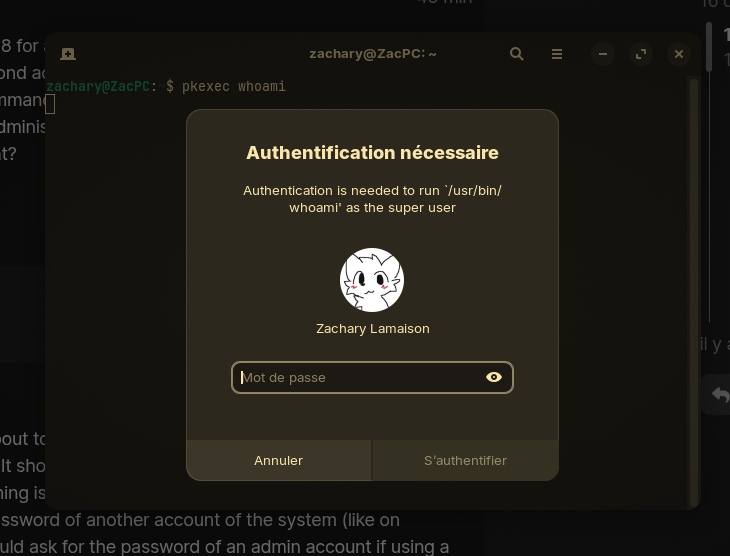The image size is (730, 556).
Task: Click the 'pkexec whoami' command line
Action: pos(233,86)
